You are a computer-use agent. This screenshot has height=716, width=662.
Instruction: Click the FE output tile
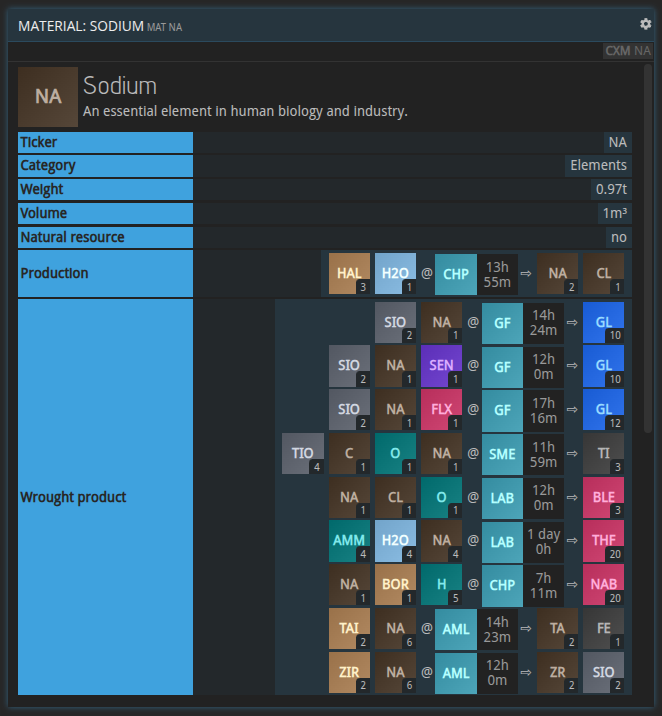[604, 628]
